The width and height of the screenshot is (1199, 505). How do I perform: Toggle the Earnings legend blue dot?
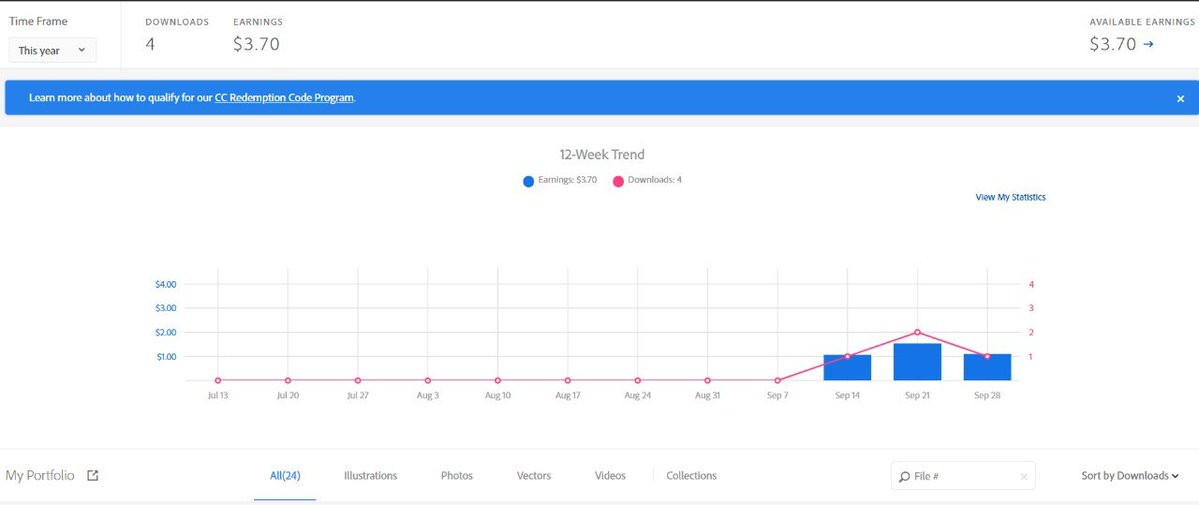point(528,181)
